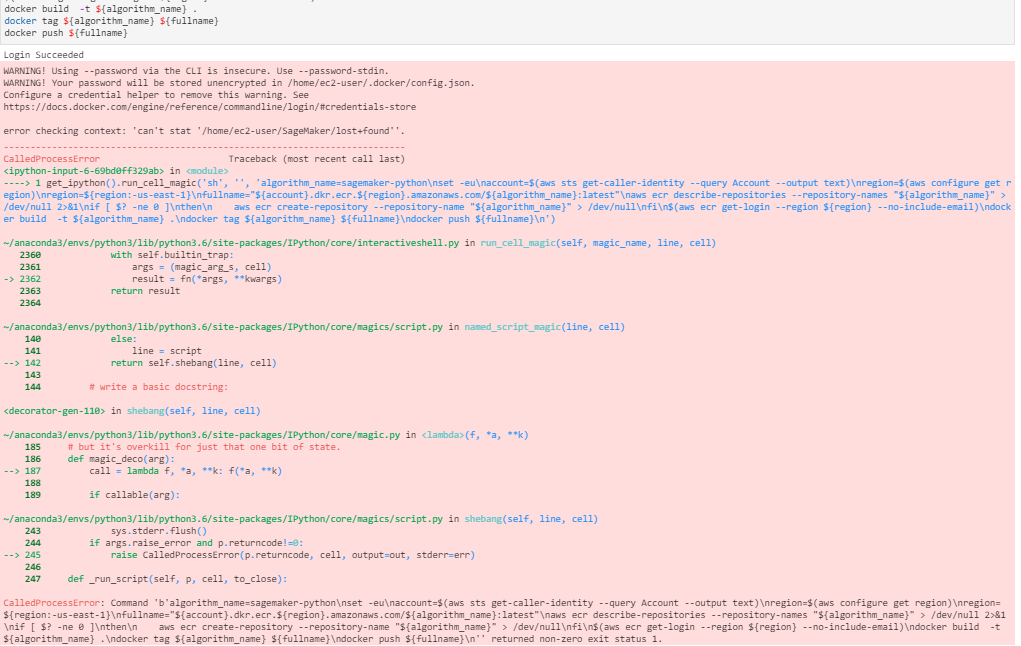
Task: Click line 187 'call = lambda f, *a, **k'
Action: tap(186, 471)
